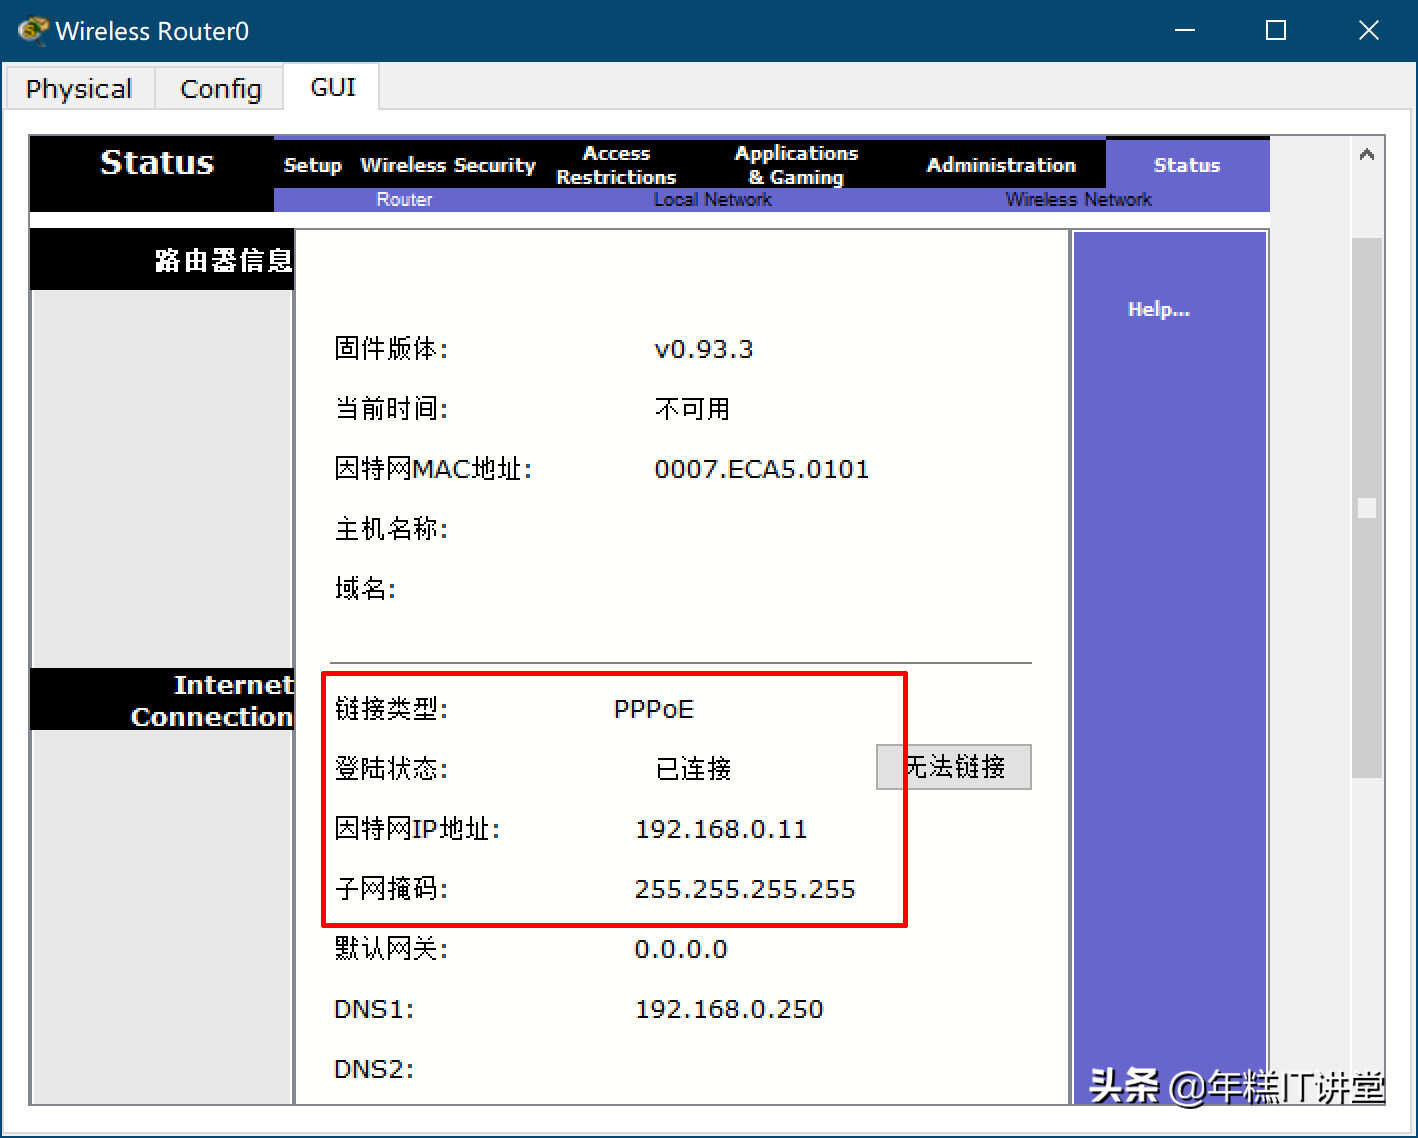Select the GUI tab
Screen dimensions: 1418x1138
click(333, 87)
